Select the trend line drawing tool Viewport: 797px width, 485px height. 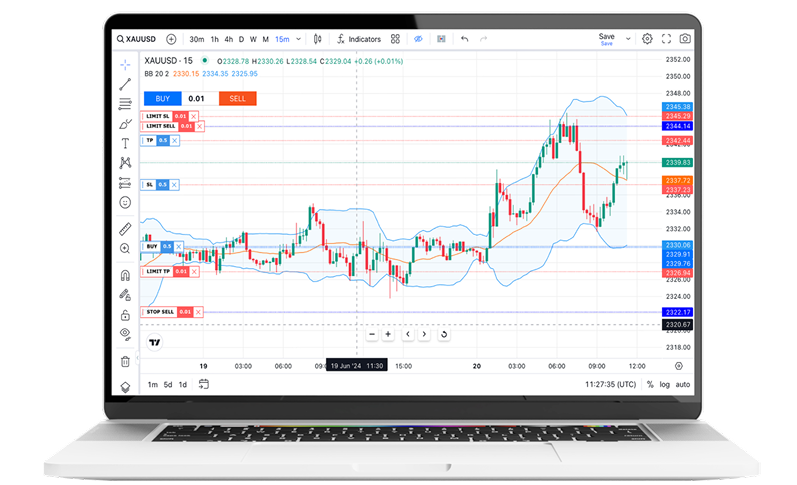[x=125, y=84]
